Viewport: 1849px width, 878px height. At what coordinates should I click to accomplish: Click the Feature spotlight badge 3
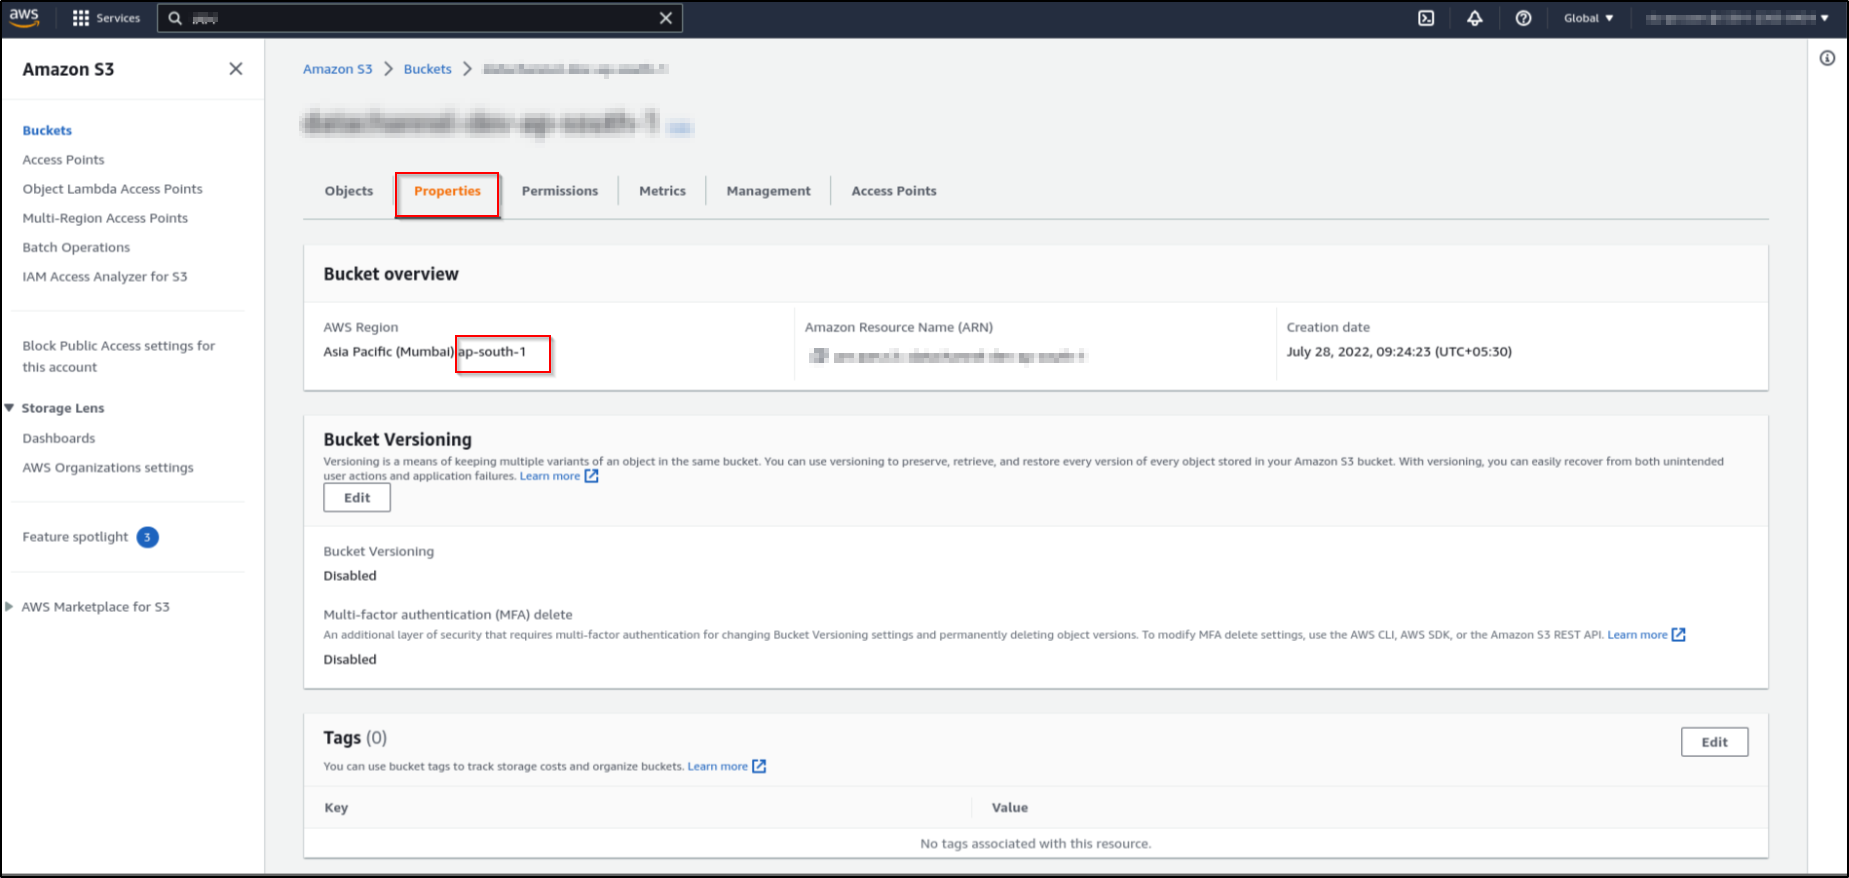point(147,537)
